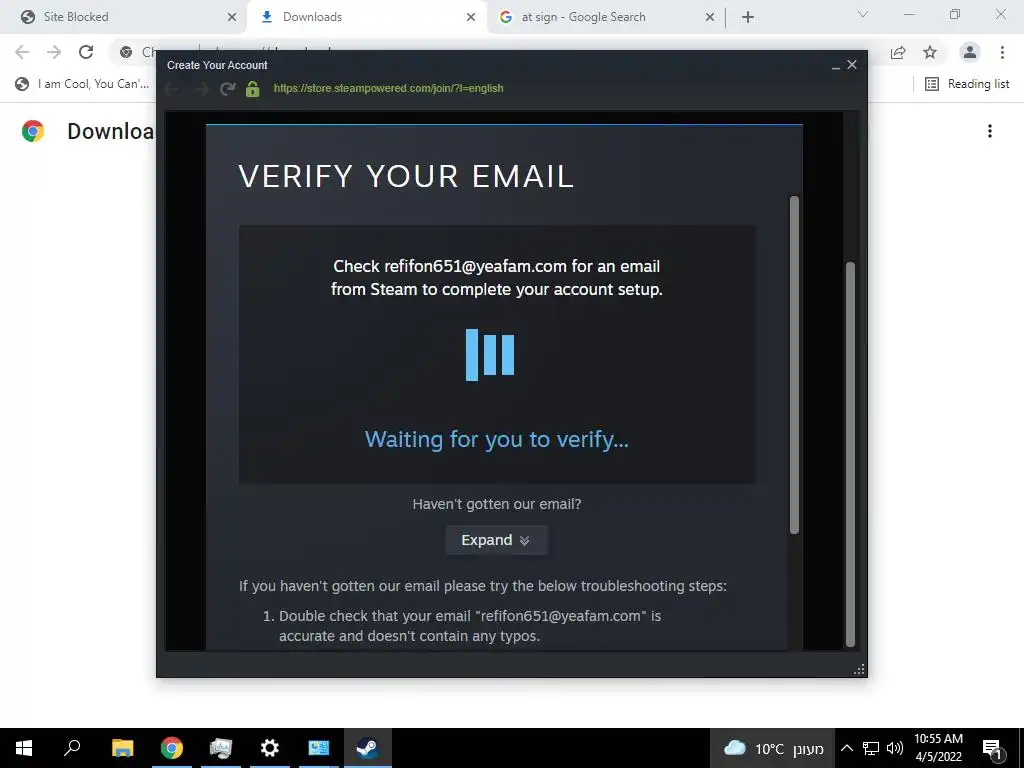The height and width of the screenshot is (768, 1024).
Task: Click the Chrome logo on Downloads page
Action: pyautogui.click(x=33, y=131)
